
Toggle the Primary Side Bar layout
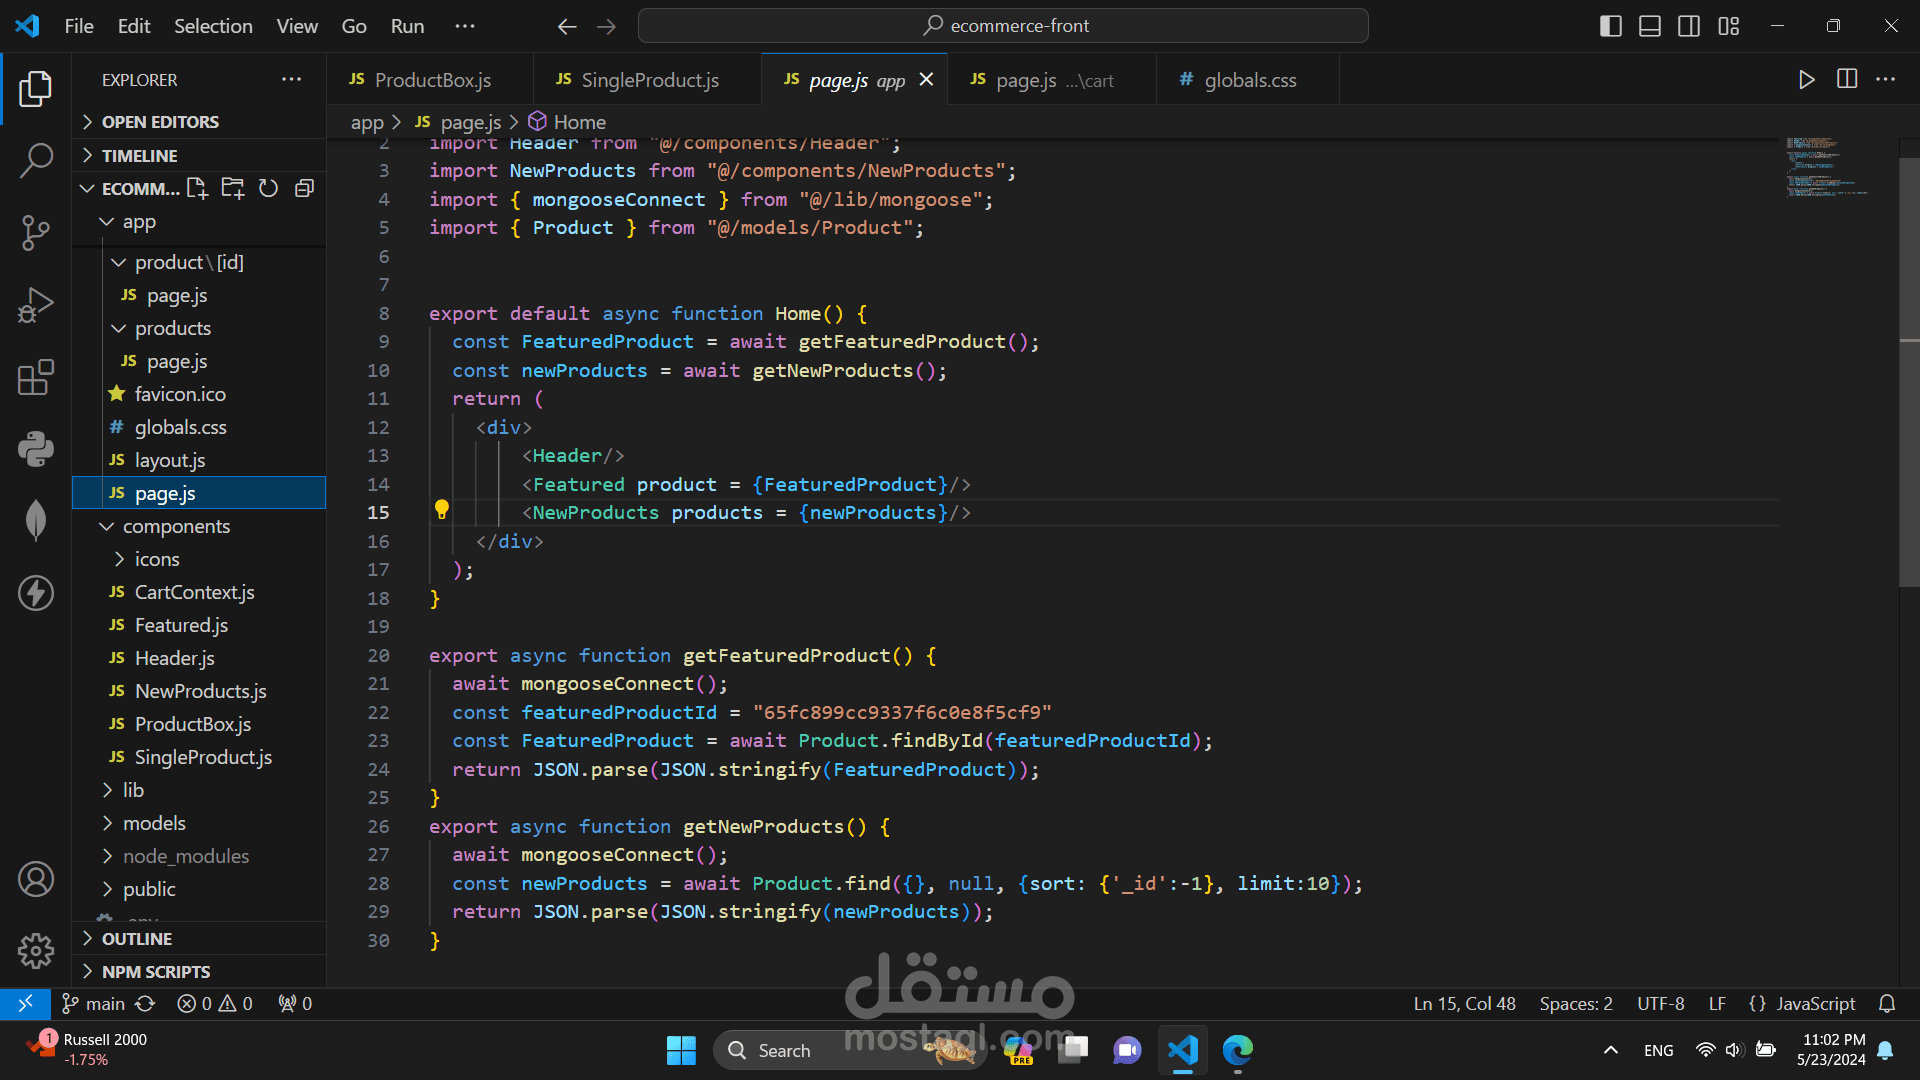(1610, 26)
